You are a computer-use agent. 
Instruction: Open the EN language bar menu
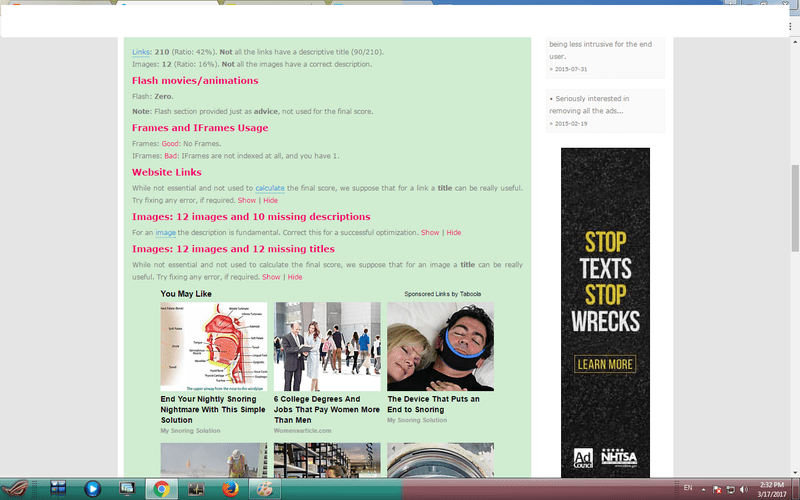[687, 488]
